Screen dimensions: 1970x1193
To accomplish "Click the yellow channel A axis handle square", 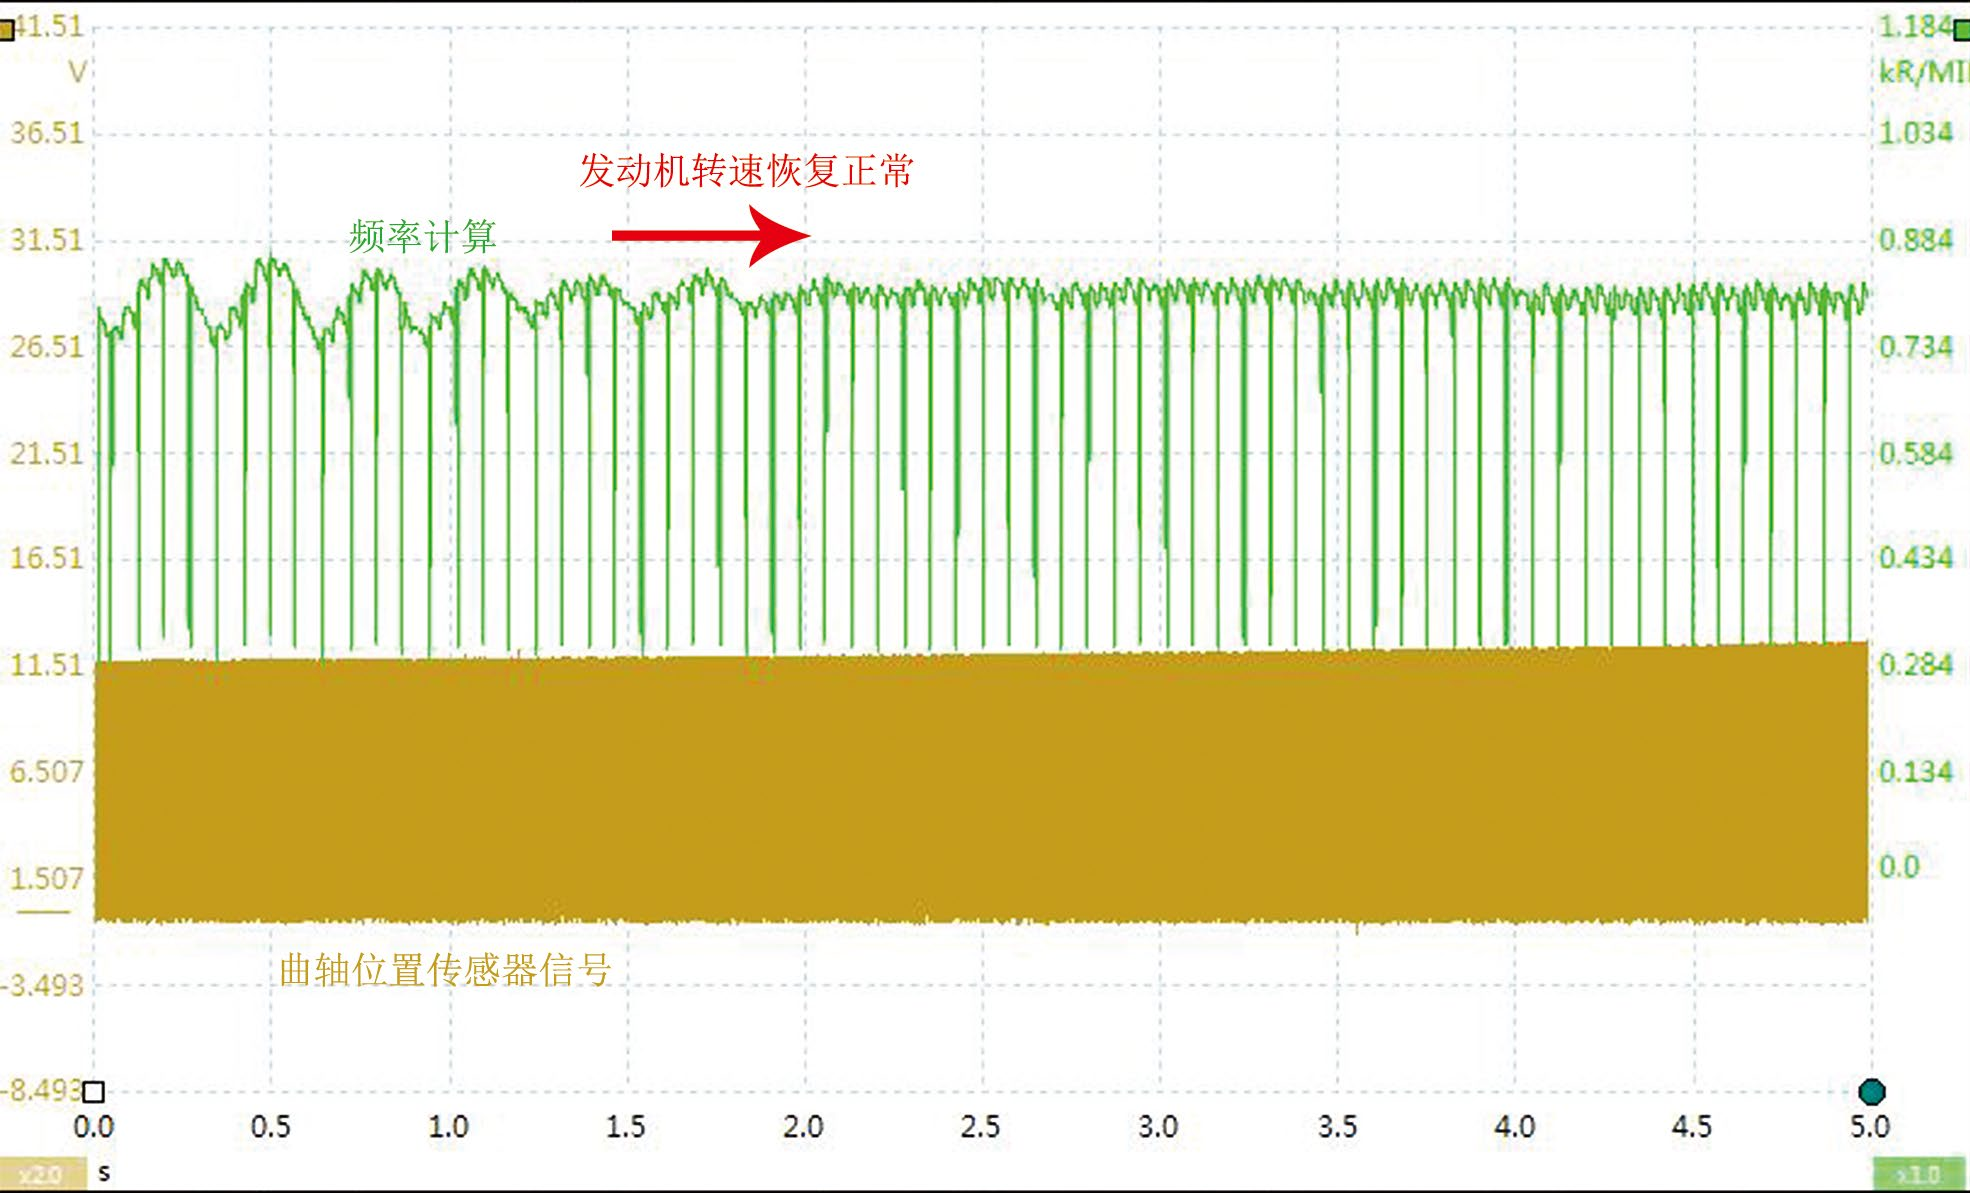I will (6, 31).
